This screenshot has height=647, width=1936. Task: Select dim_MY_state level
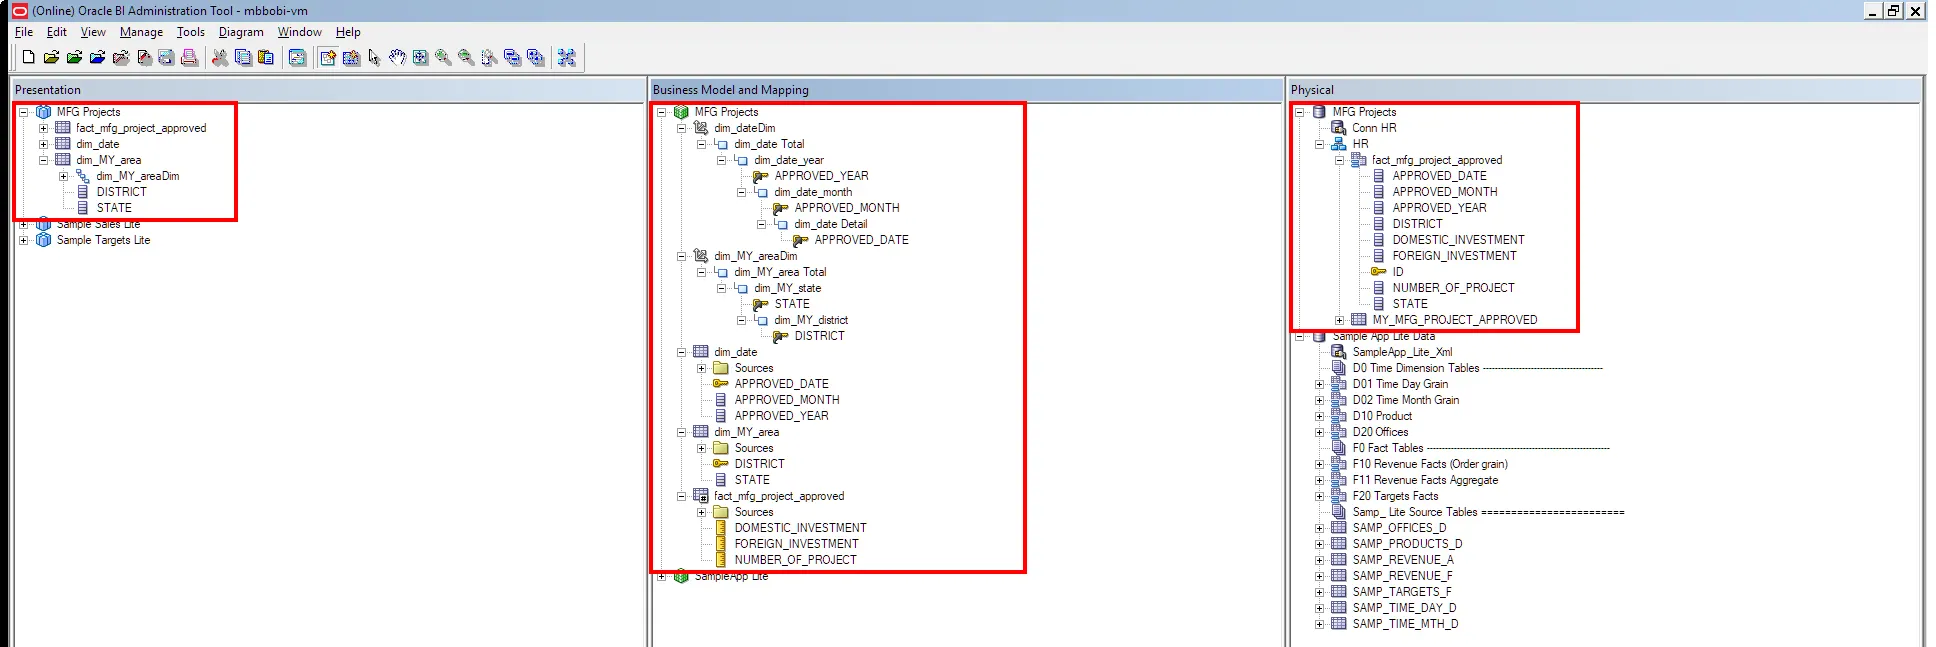tap(787, 288)
